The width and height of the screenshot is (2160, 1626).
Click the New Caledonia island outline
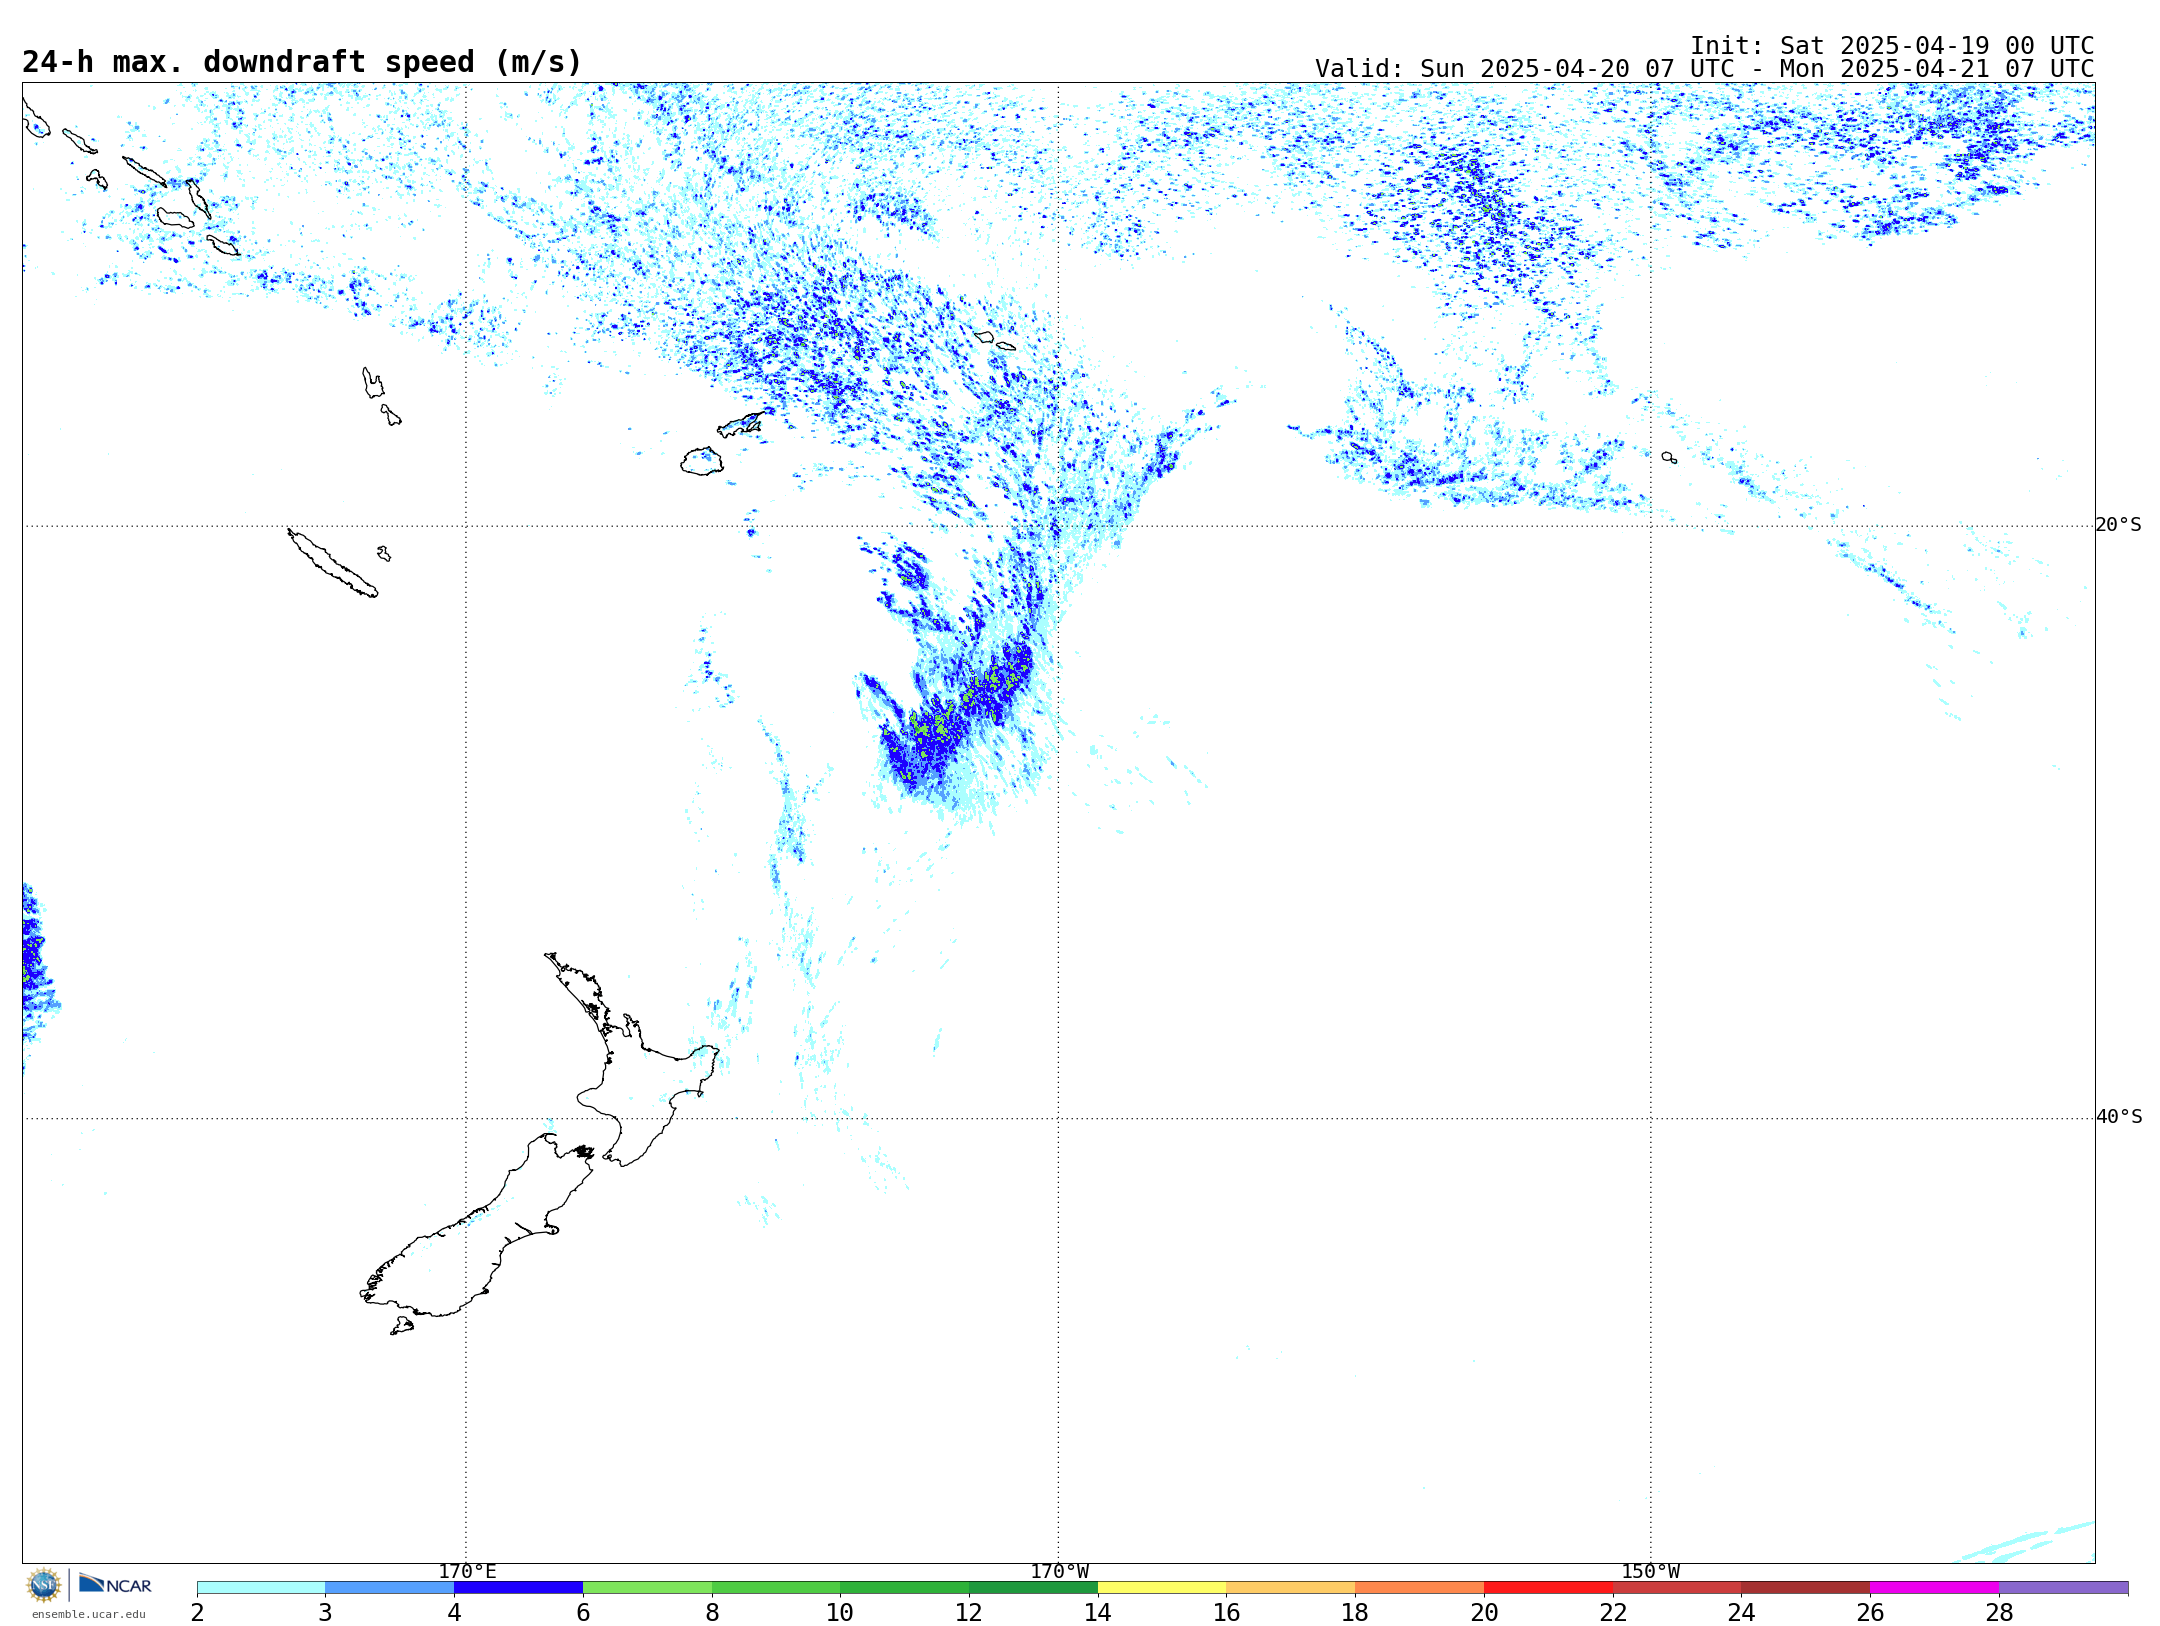(x=332, y=565)
